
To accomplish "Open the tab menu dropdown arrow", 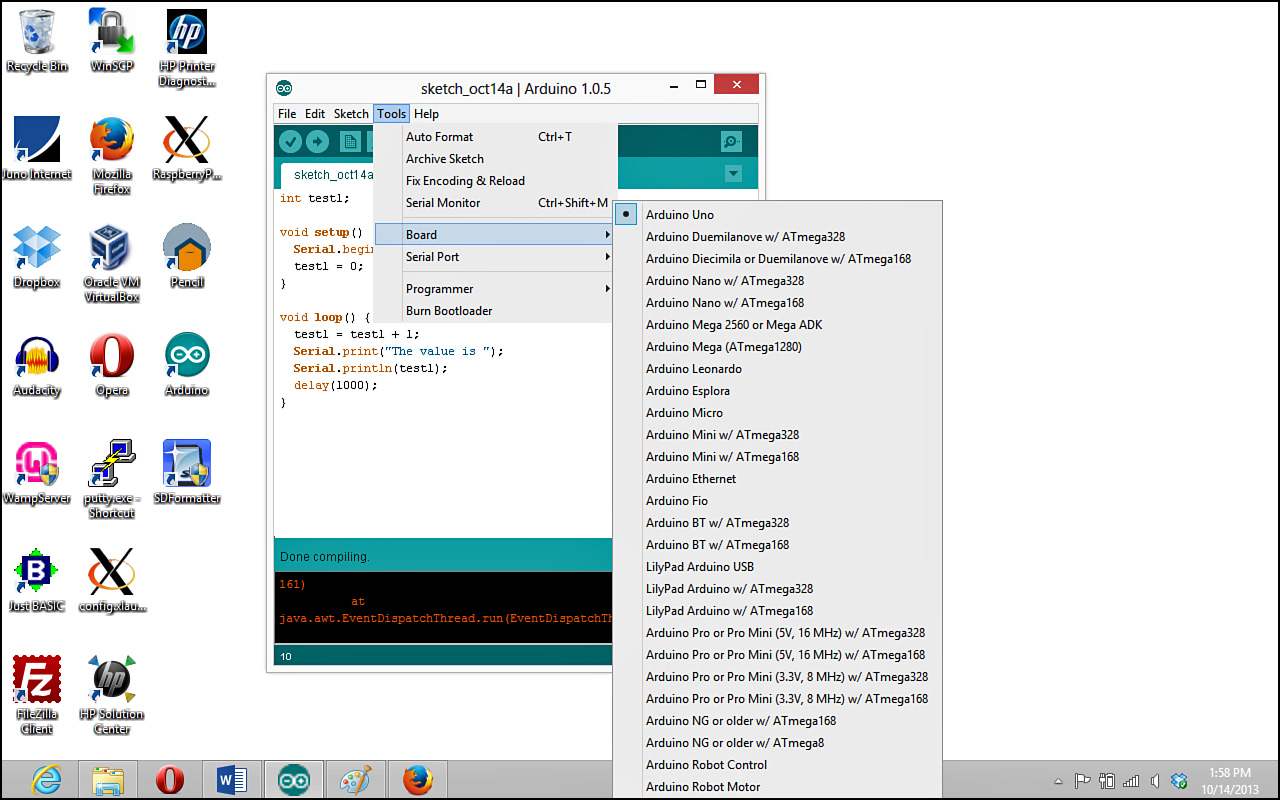I will point(733,174).
